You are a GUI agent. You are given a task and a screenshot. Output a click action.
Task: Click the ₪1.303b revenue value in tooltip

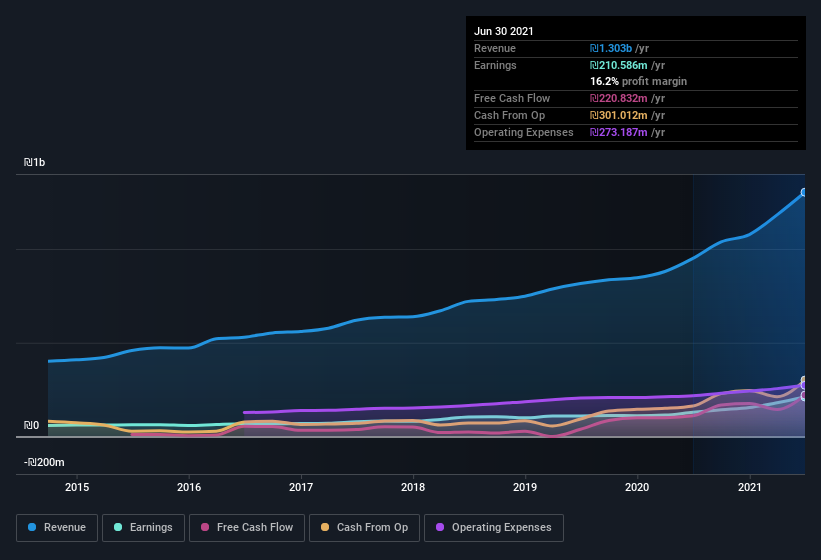point(611,48)
